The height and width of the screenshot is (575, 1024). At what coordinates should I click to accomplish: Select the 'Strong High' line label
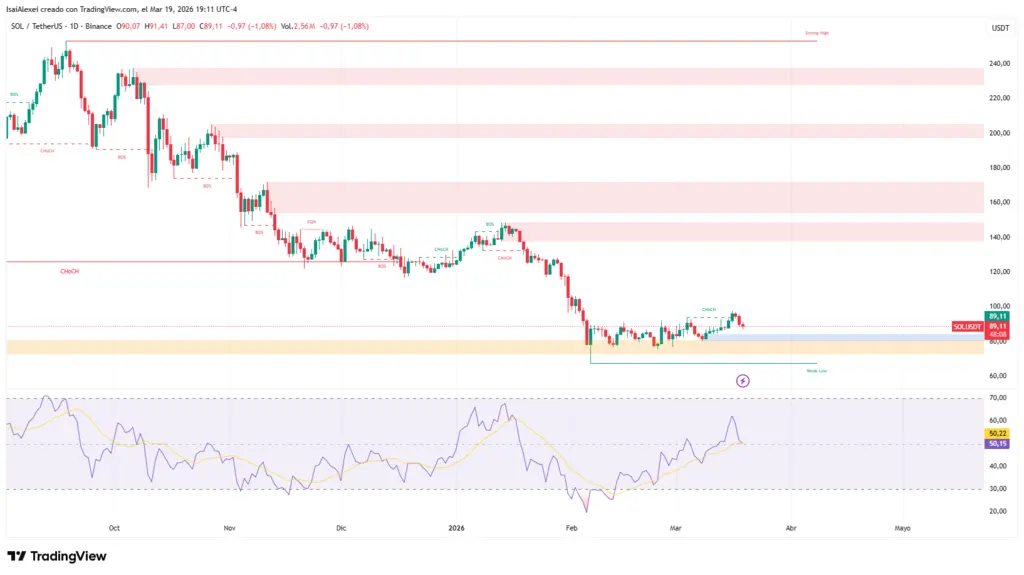[x=816, y=33]
